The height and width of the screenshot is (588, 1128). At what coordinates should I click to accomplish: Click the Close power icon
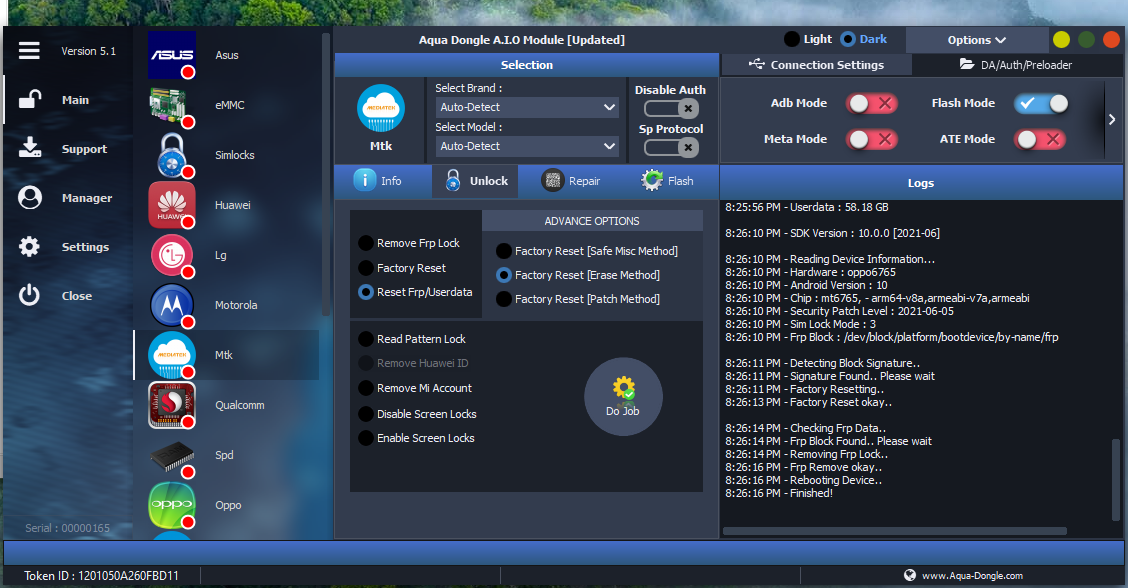[29, 295]
